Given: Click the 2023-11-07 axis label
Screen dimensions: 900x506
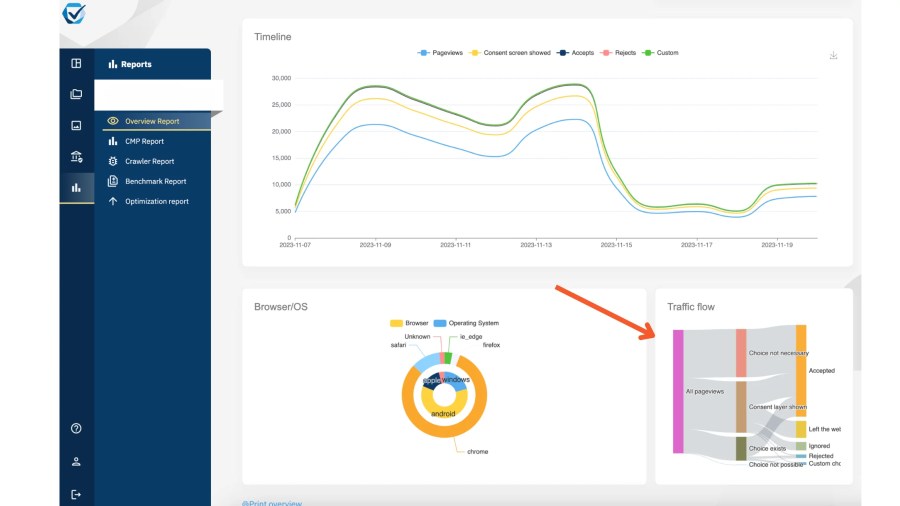Looking at the screenshot, I should click(x=295, y=245).
